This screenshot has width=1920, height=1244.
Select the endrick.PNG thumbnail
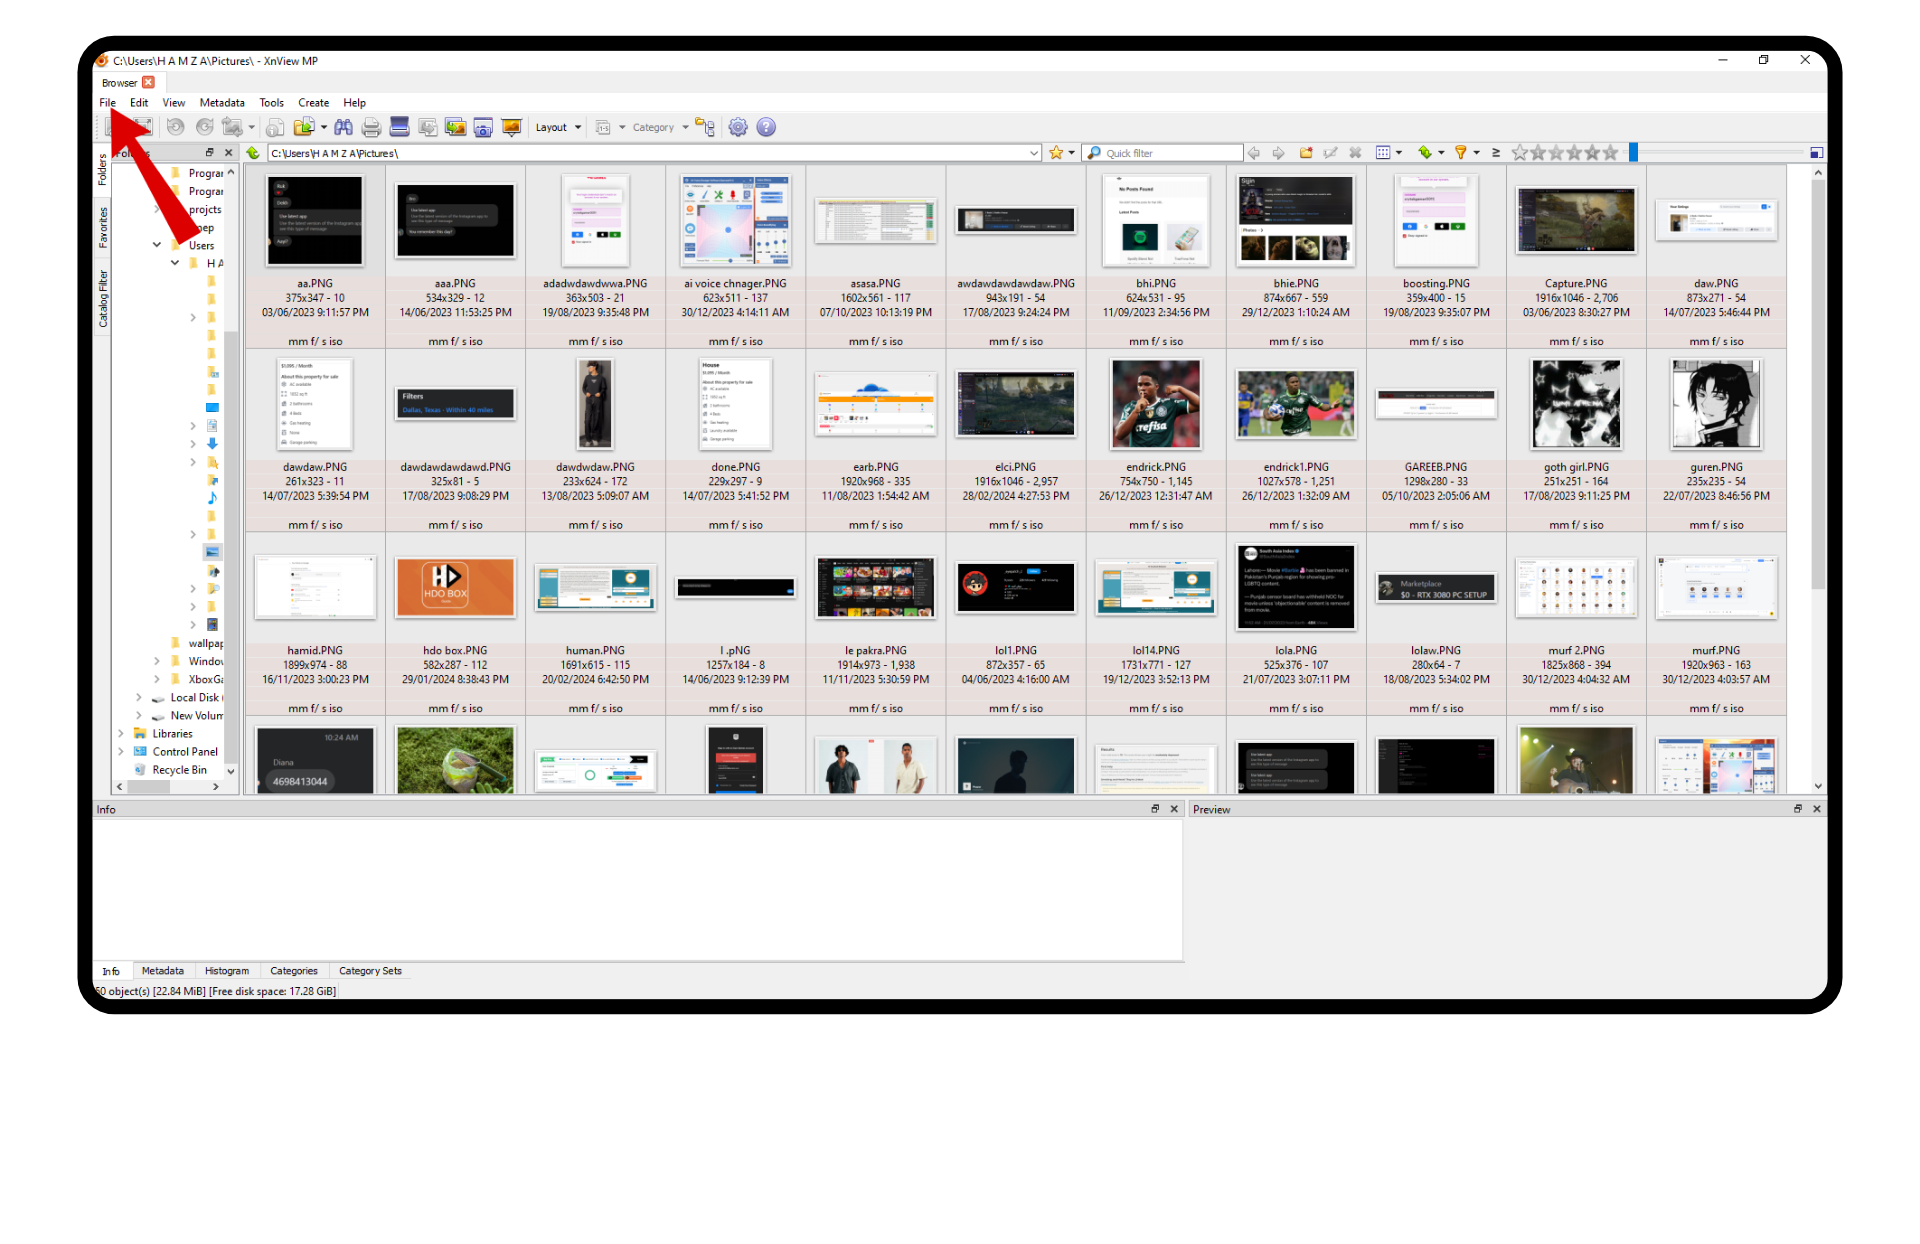[1155, 405]
